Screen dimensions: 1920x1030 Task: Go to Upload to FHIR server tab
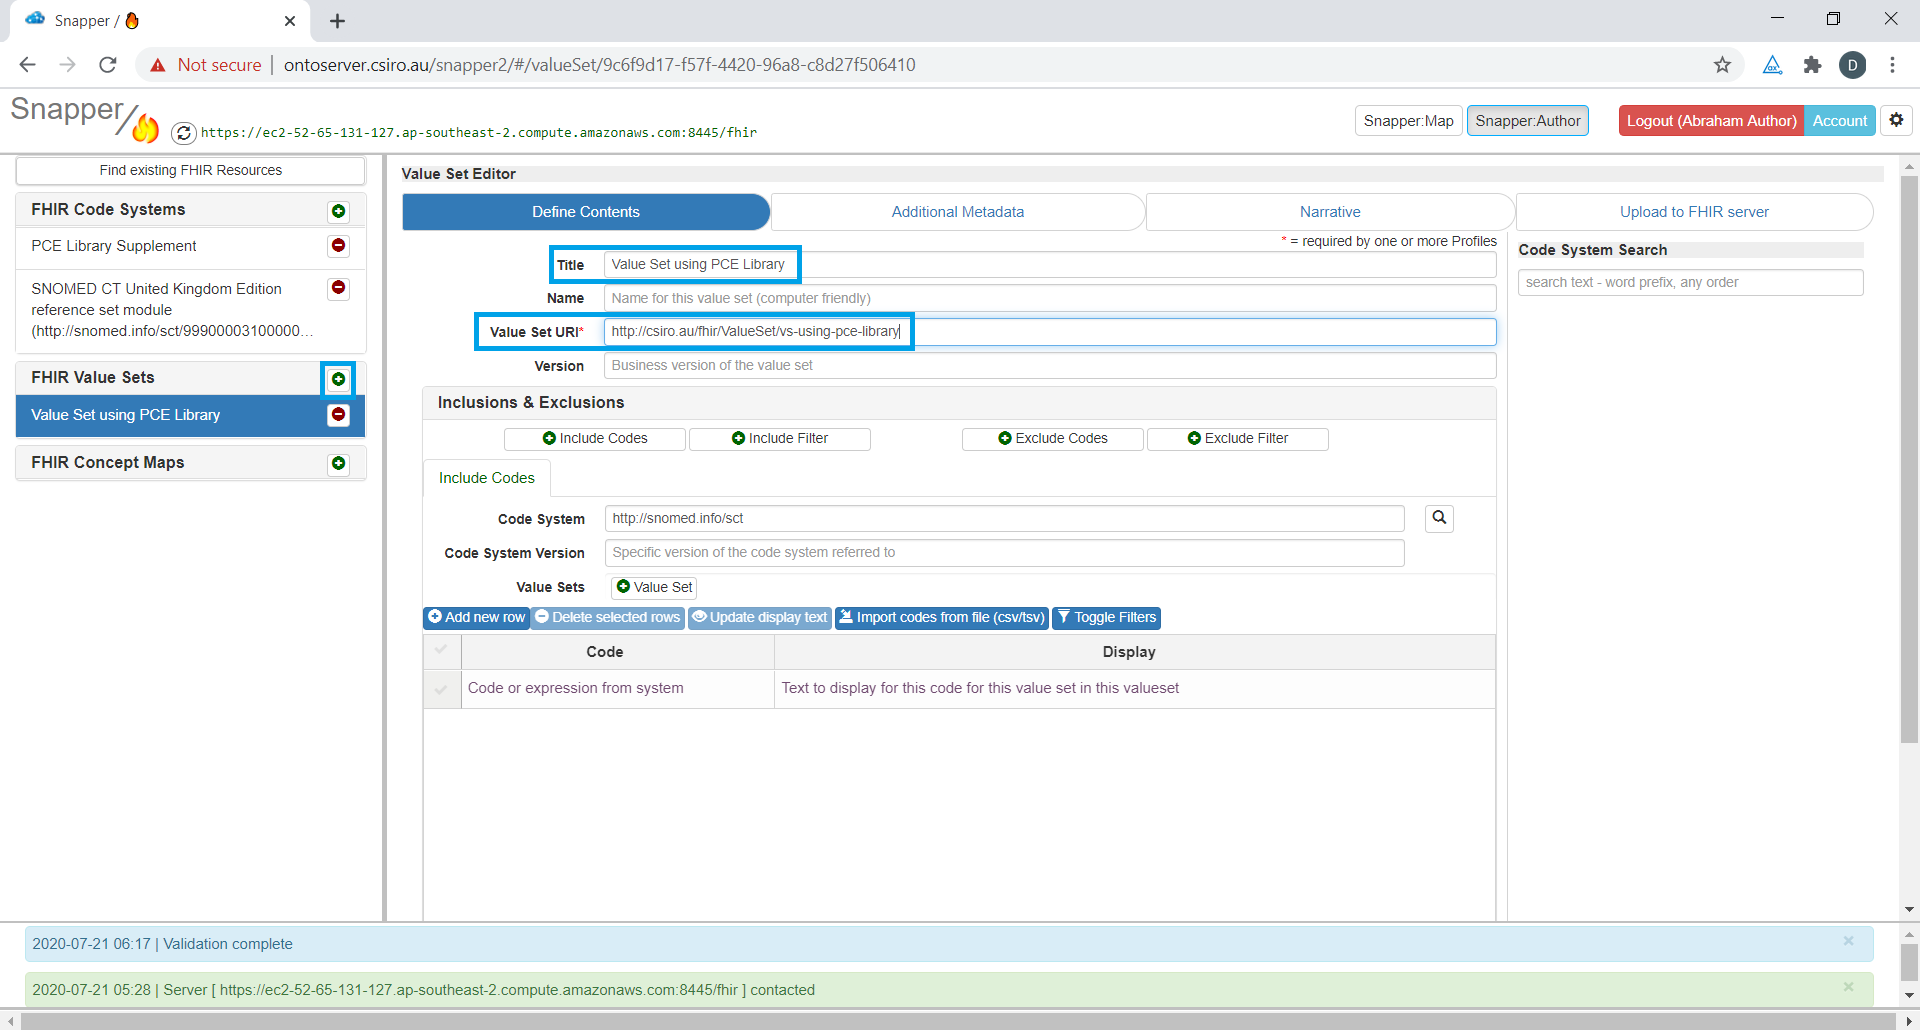click(1694, 212)
